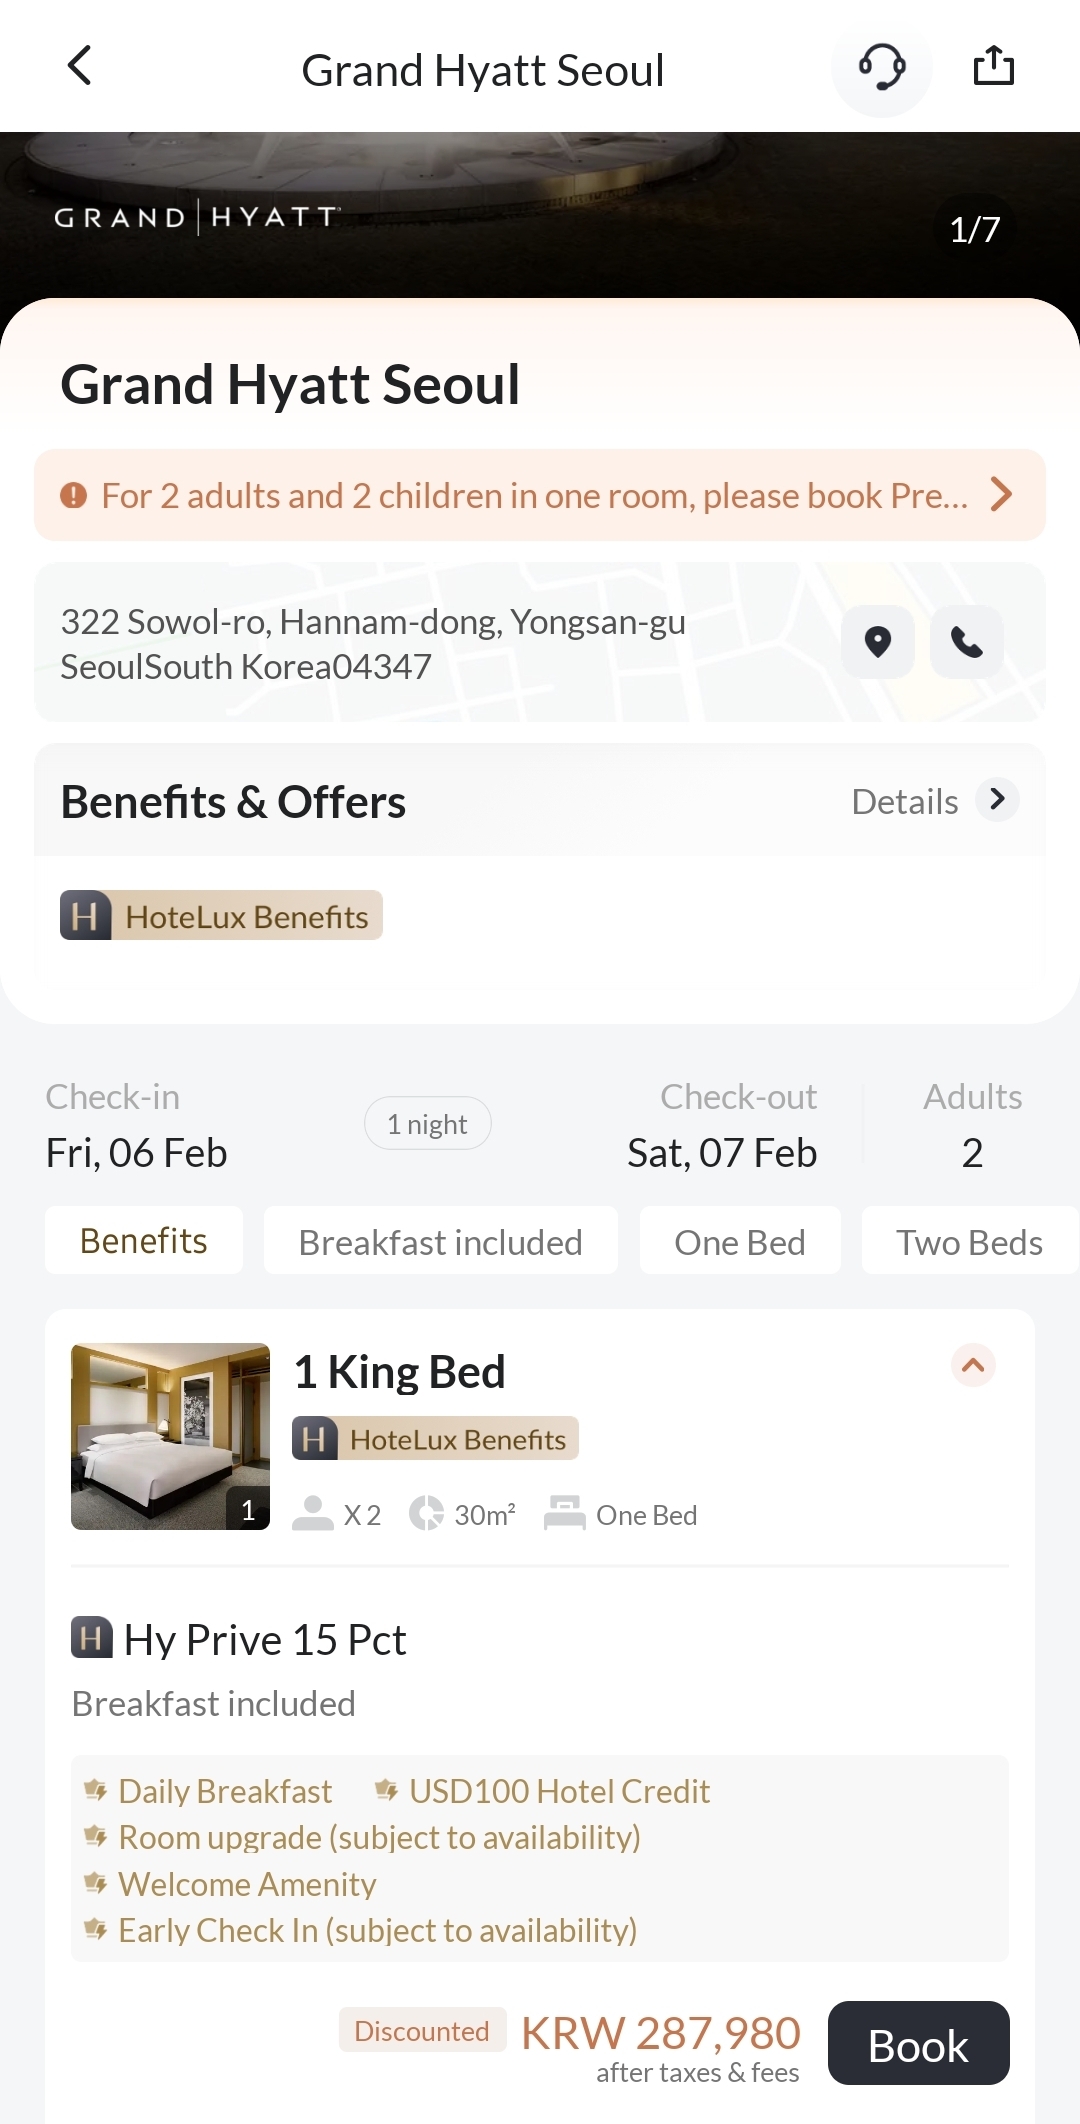Select the Two Beds filter tab
1080x2124 pixels.
968,1241
